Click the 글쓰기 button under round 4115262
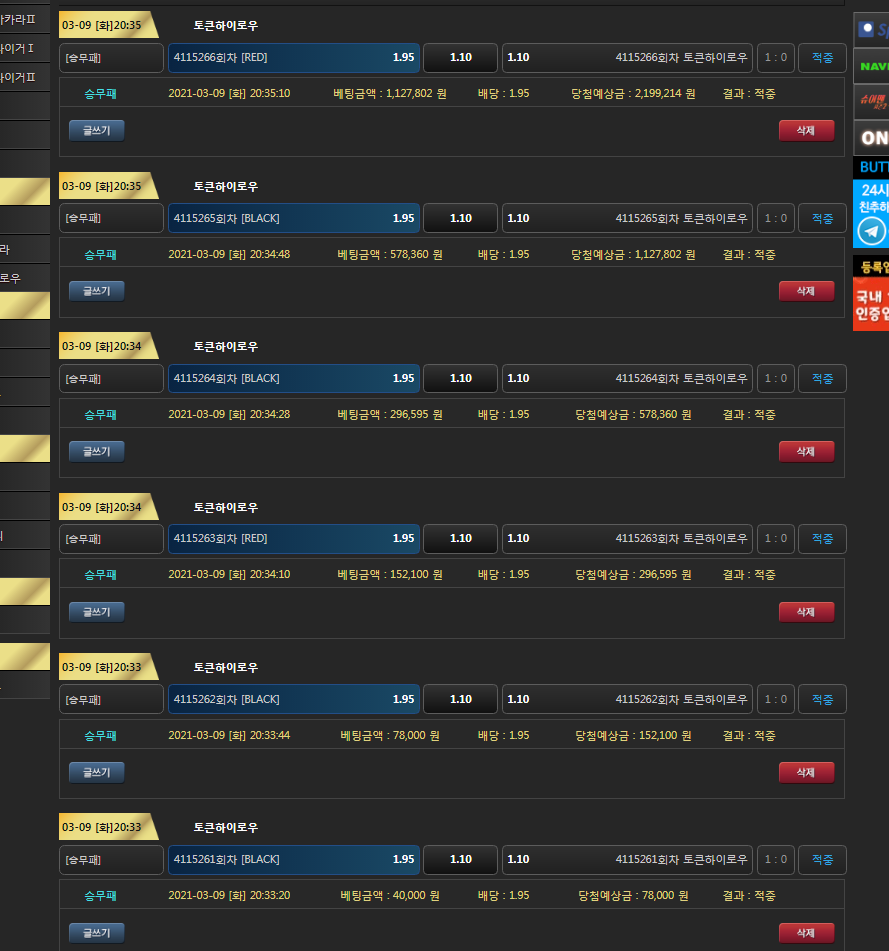The image size is (889, 951). click(97, 772)
